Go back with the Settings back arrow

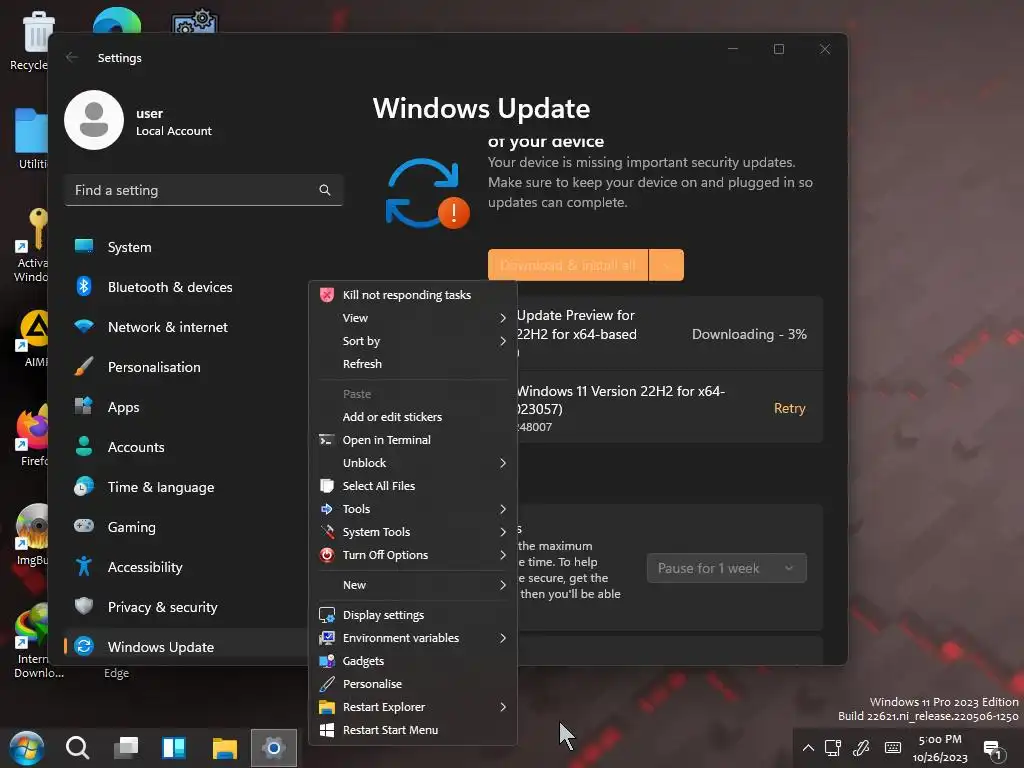(x=72, y=57)
